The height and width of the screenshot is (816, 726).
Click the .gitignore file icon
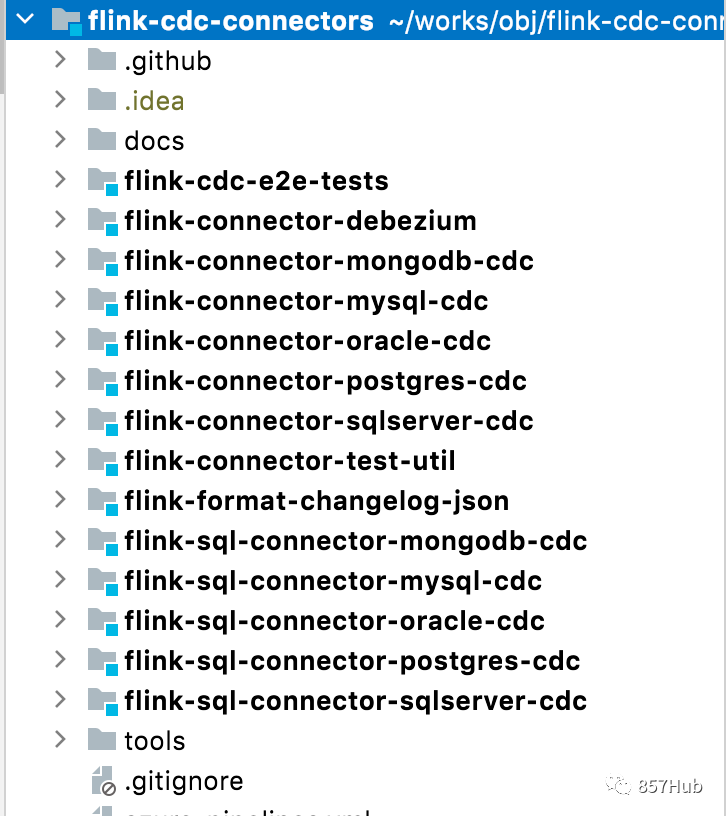[x=103, y=781]
